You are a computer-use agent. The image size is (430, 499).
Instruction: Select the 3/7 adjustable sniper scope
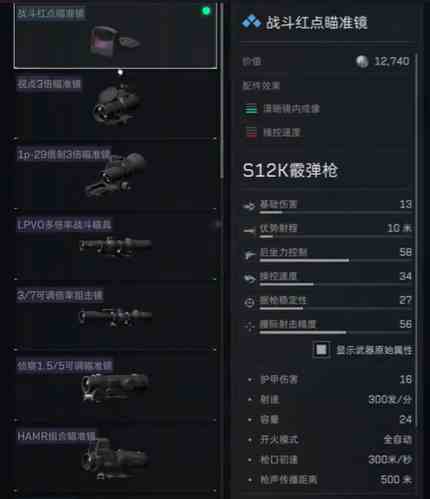coord(115,318)
